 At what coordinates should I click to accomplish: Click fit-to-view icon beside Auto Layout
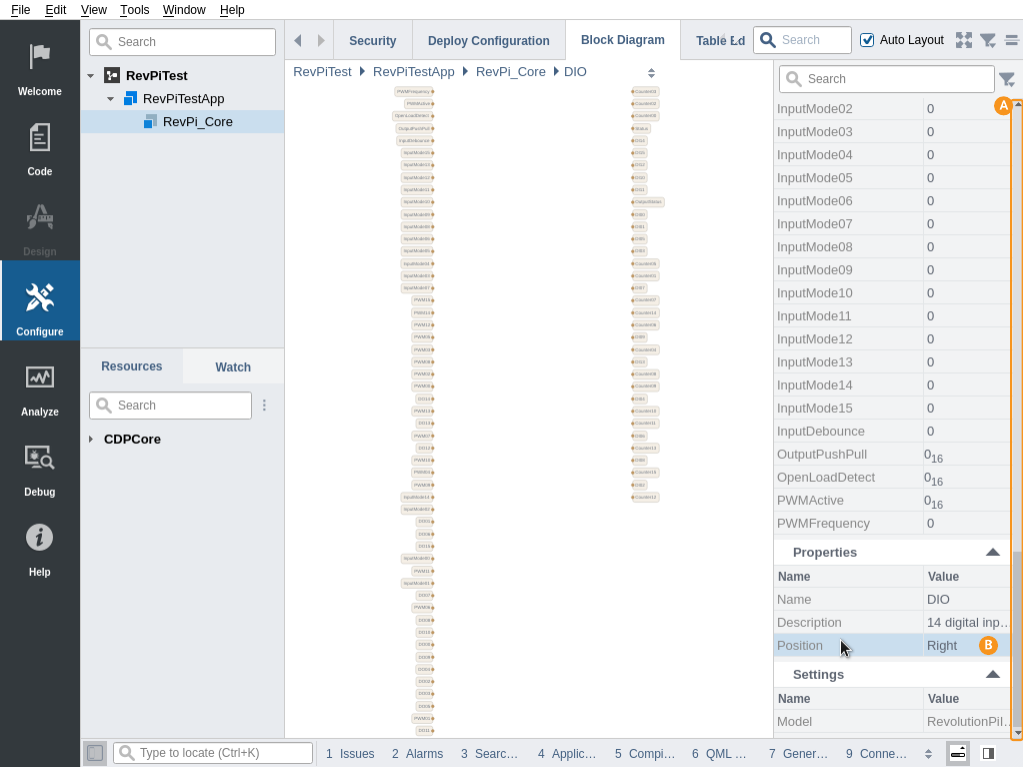(x=964, y=40)
